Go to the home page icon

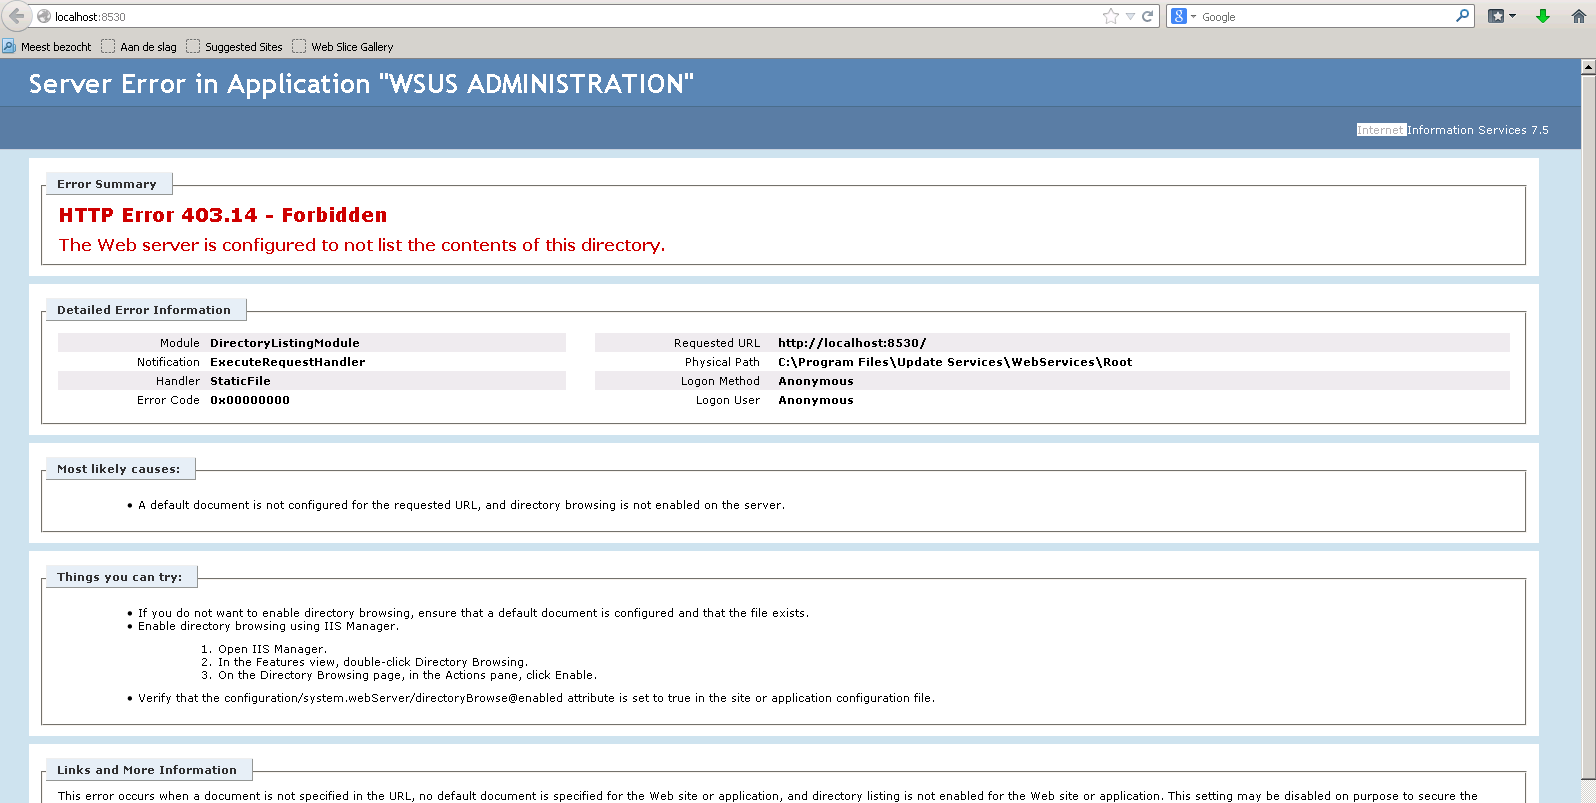pos(1579,16)
